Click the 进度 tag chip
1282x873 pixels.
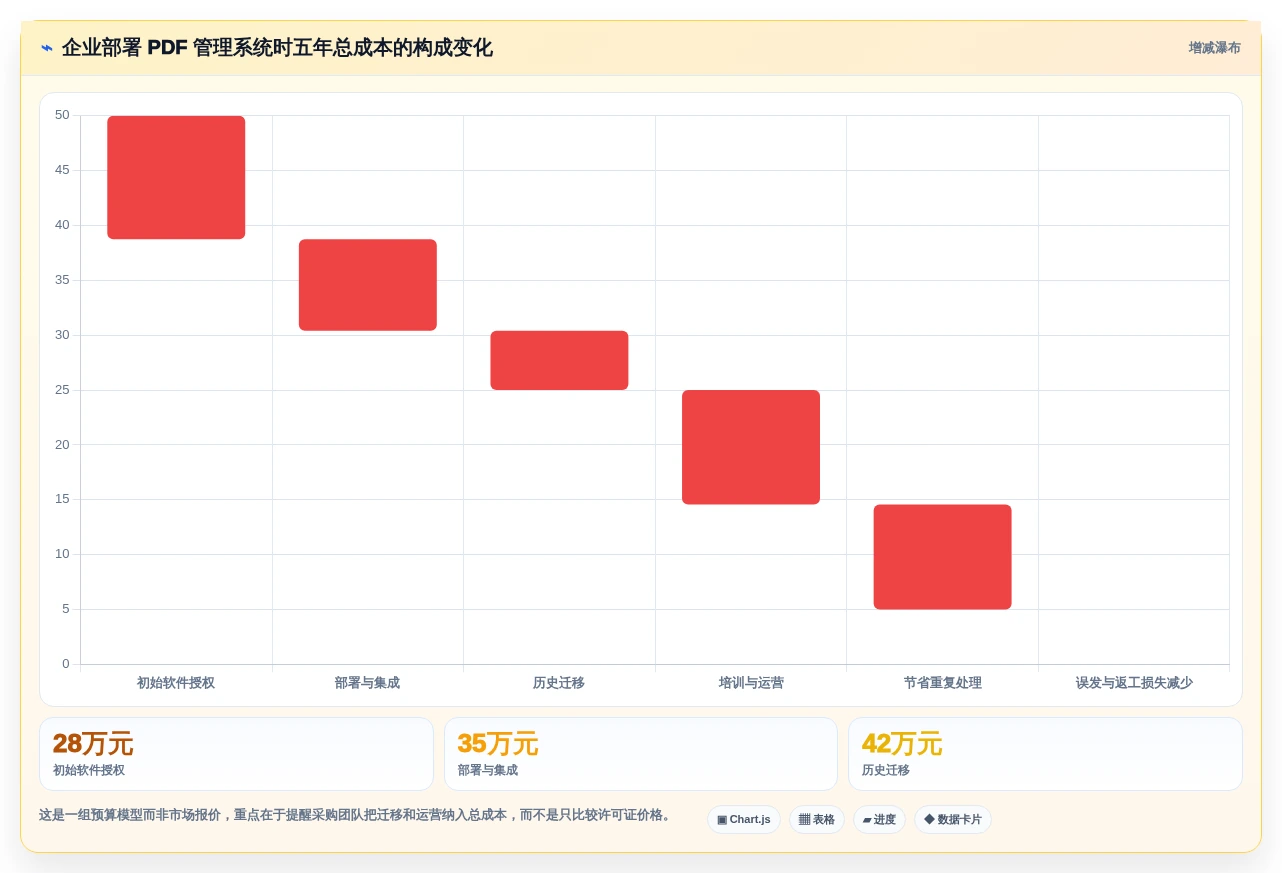tap(879, 820)
